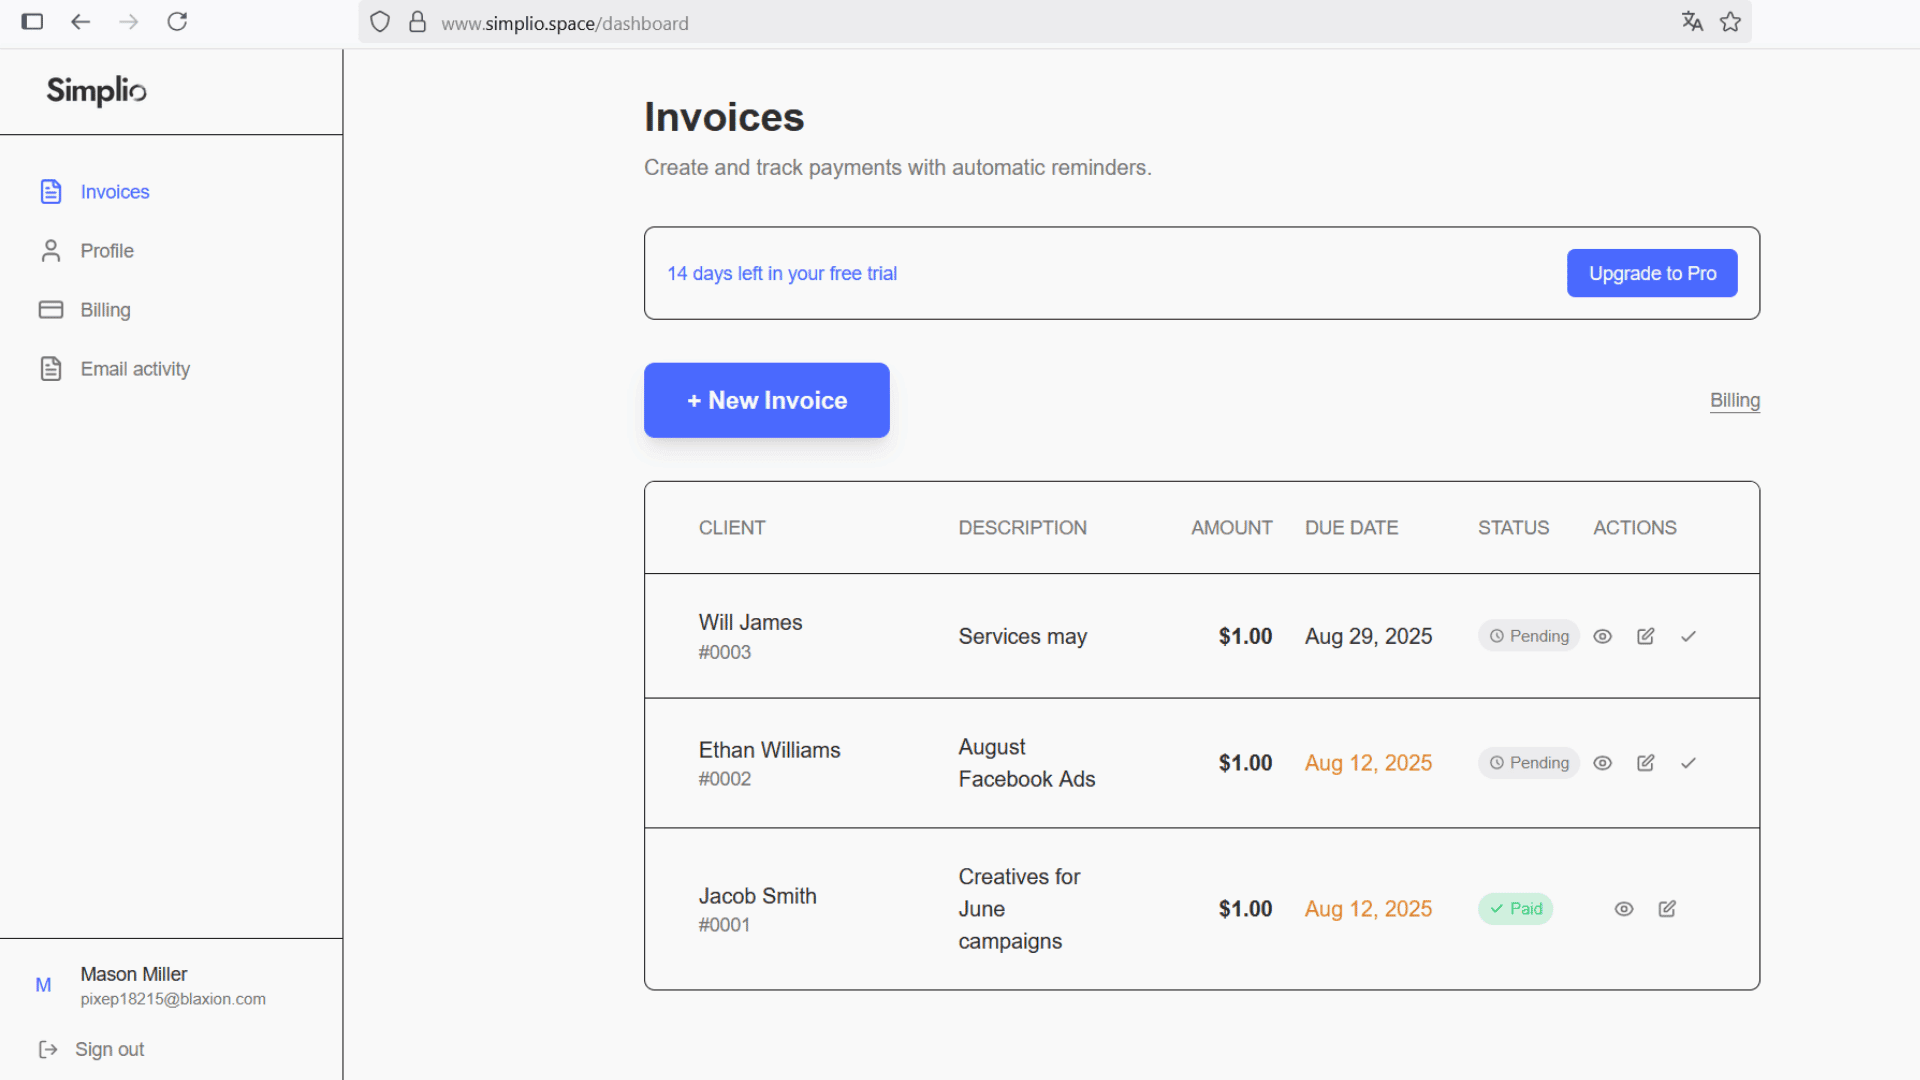This screenshot has width=1920, height=1080.
Task: Mark Ethan Williams' invoice as paid
Action: pos(1688,762)
